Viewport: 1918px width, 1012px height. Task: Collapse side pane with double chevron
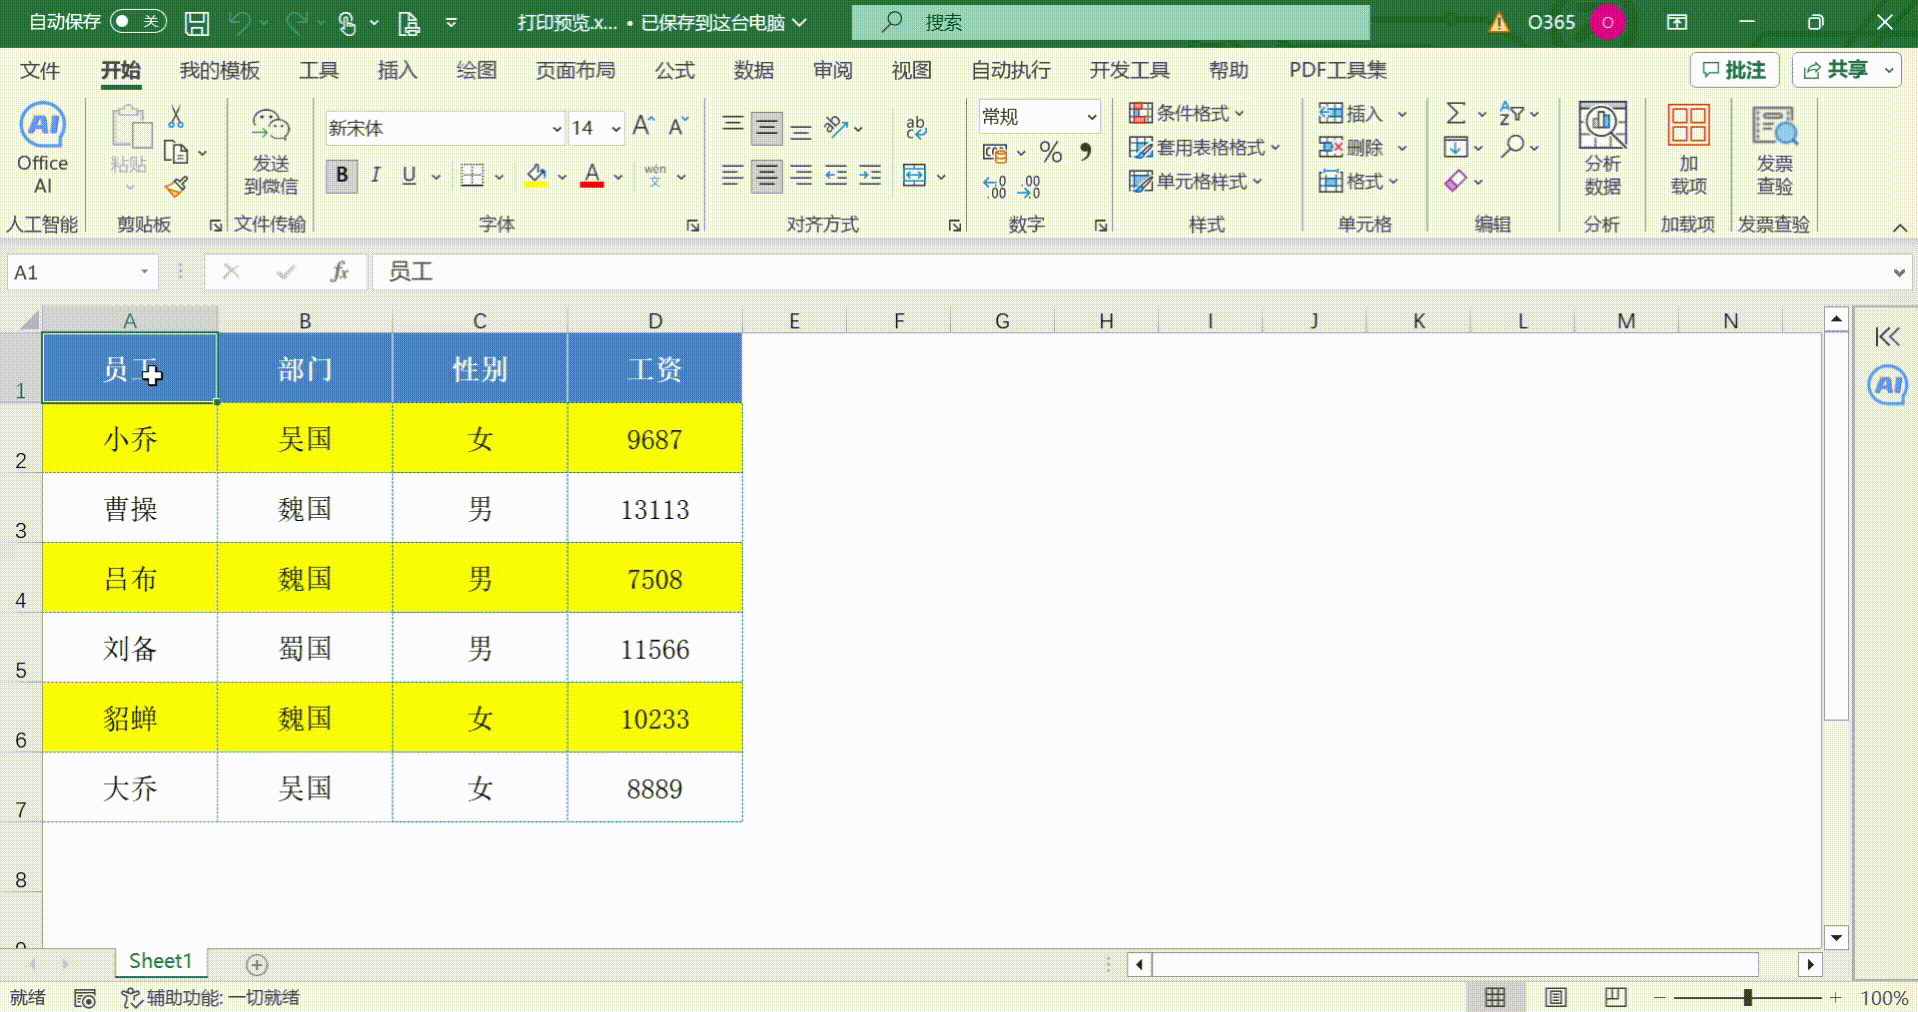[x=1887, y=336]
